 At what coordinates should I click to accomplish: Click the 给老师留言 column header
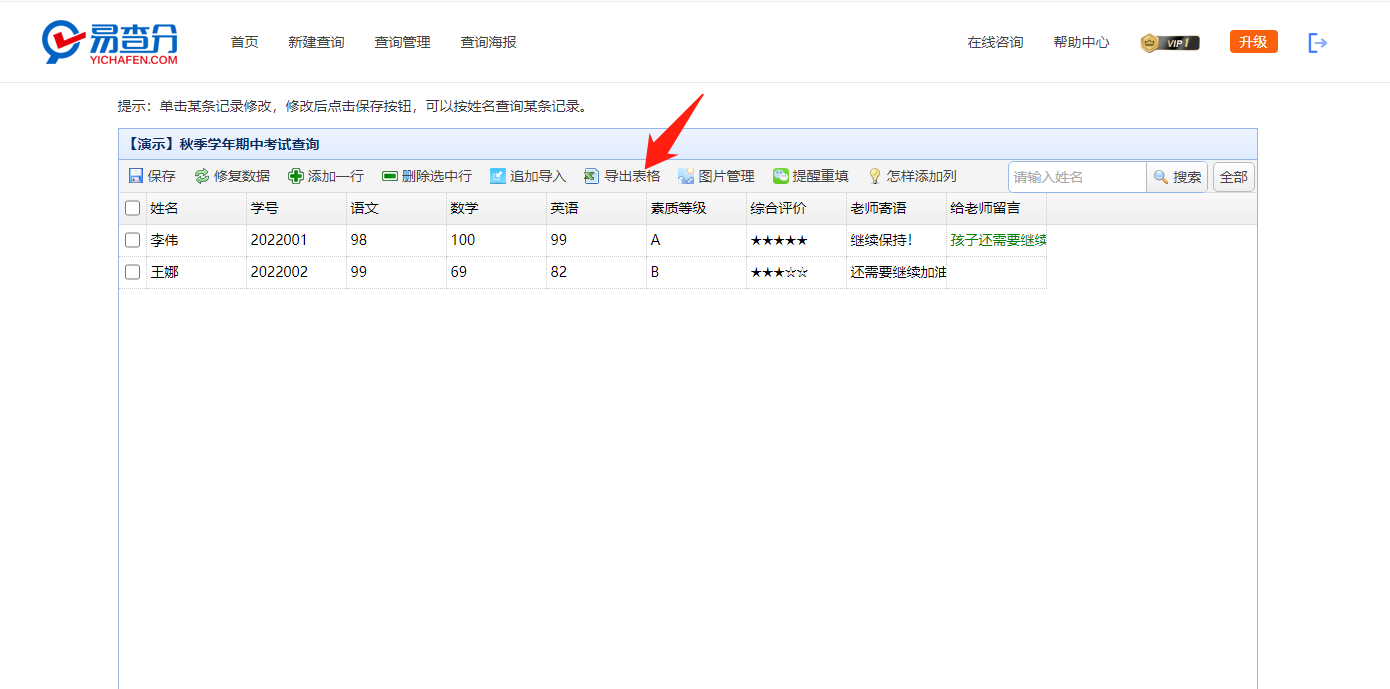pos(997,208)
